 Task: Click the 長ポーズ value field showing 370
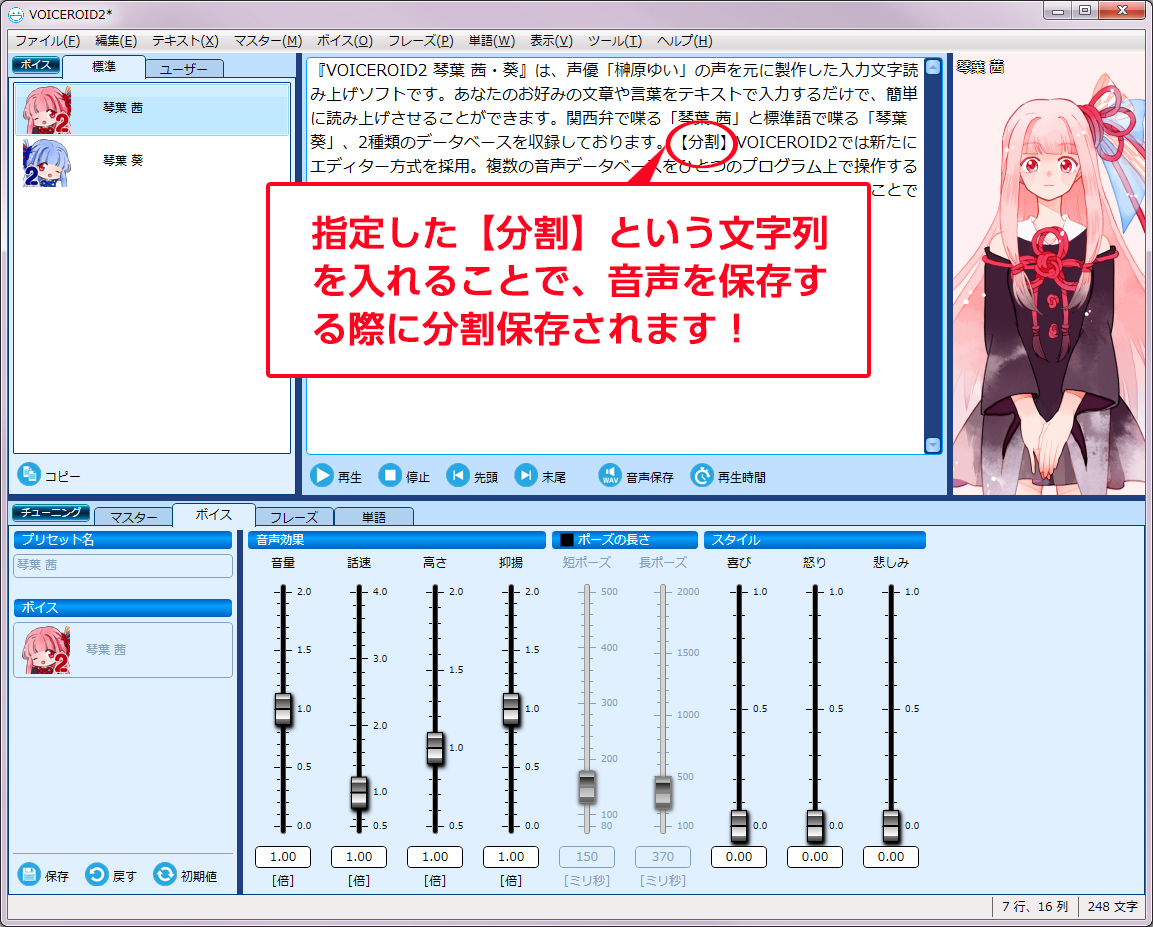[663, 857]
